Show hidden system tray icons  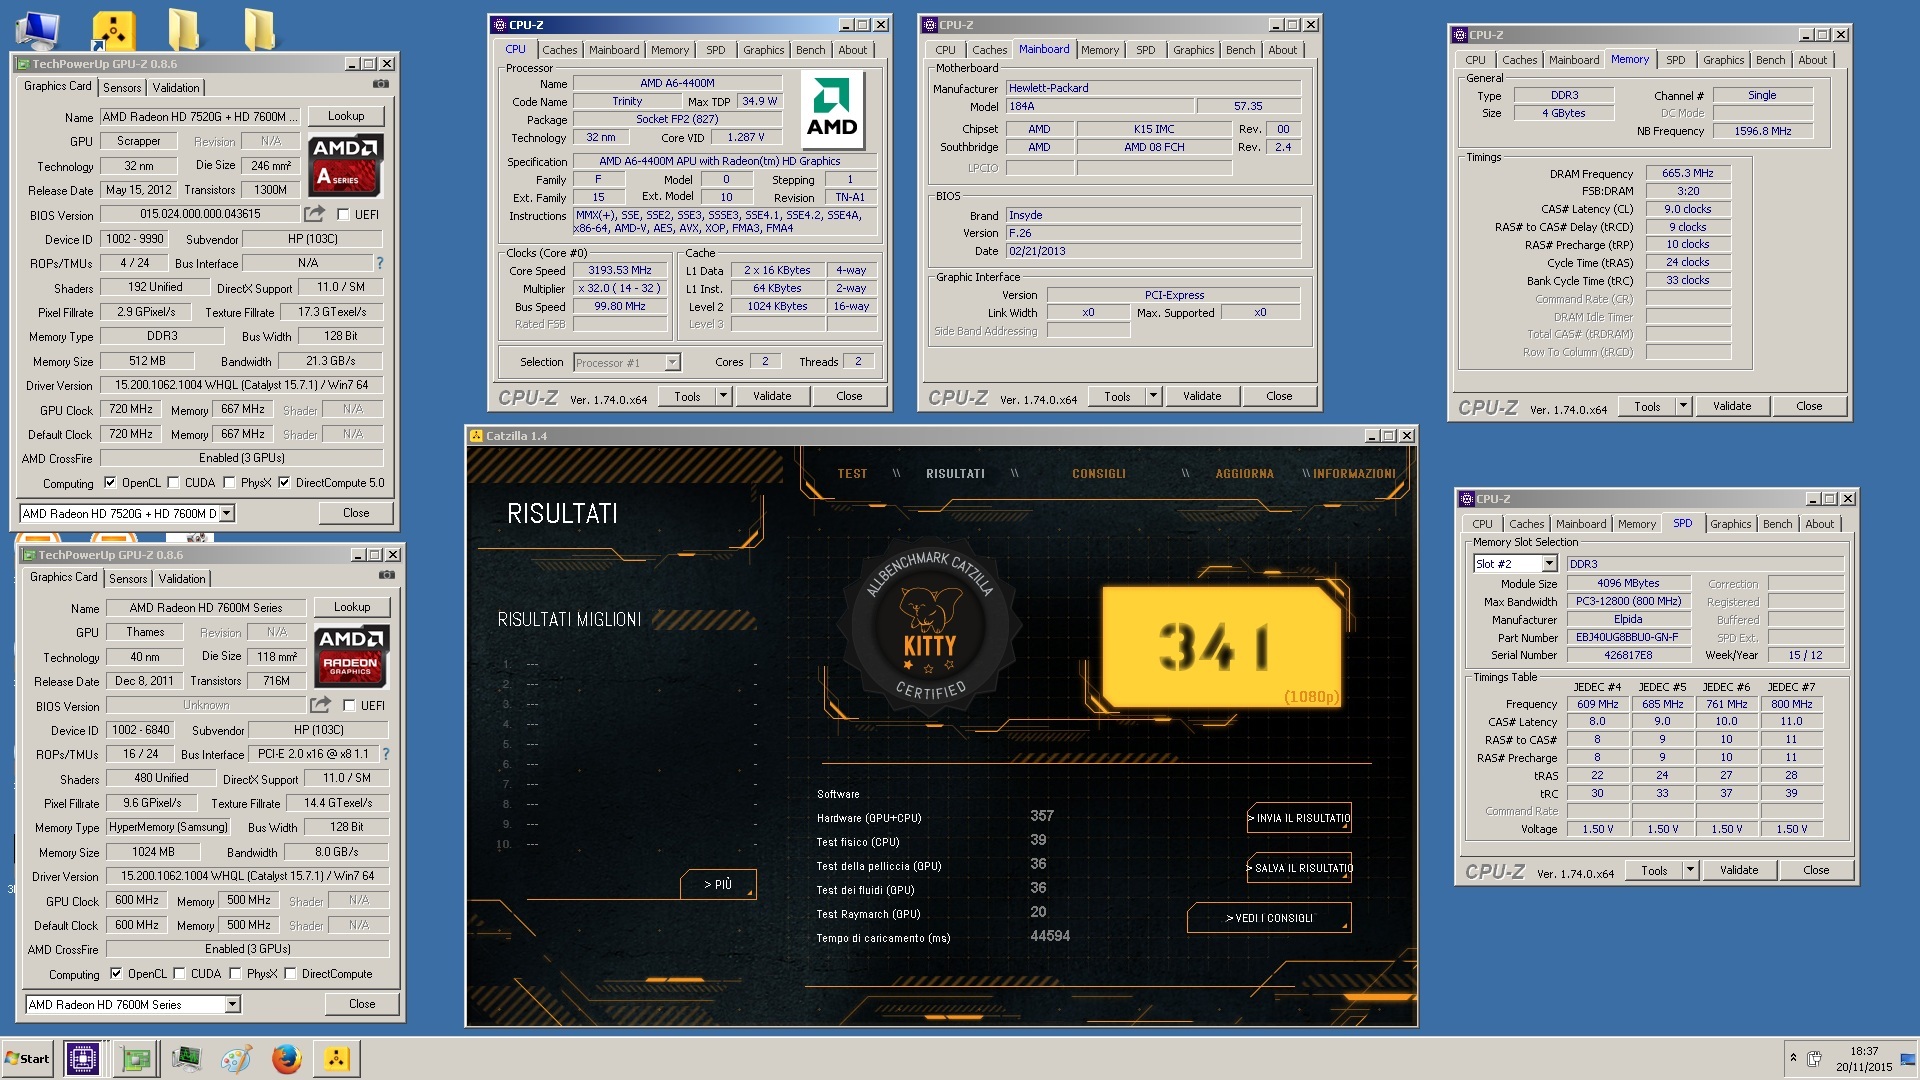(x=1793, y=1057)
